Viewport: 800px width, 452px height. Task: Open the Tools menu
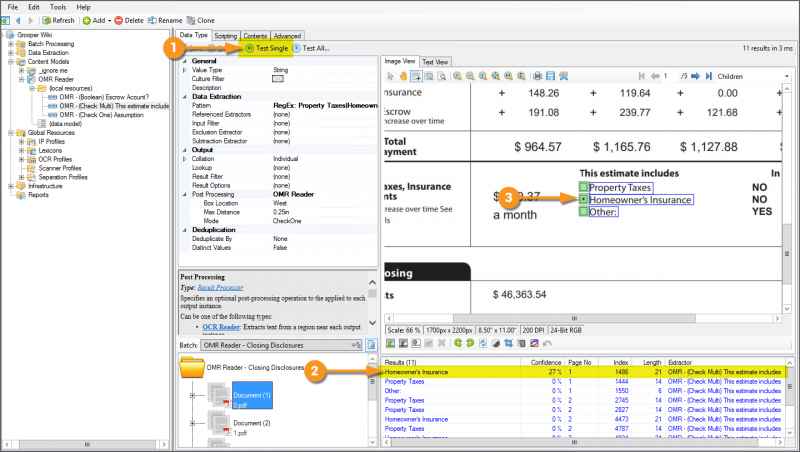tap(59, 7)
